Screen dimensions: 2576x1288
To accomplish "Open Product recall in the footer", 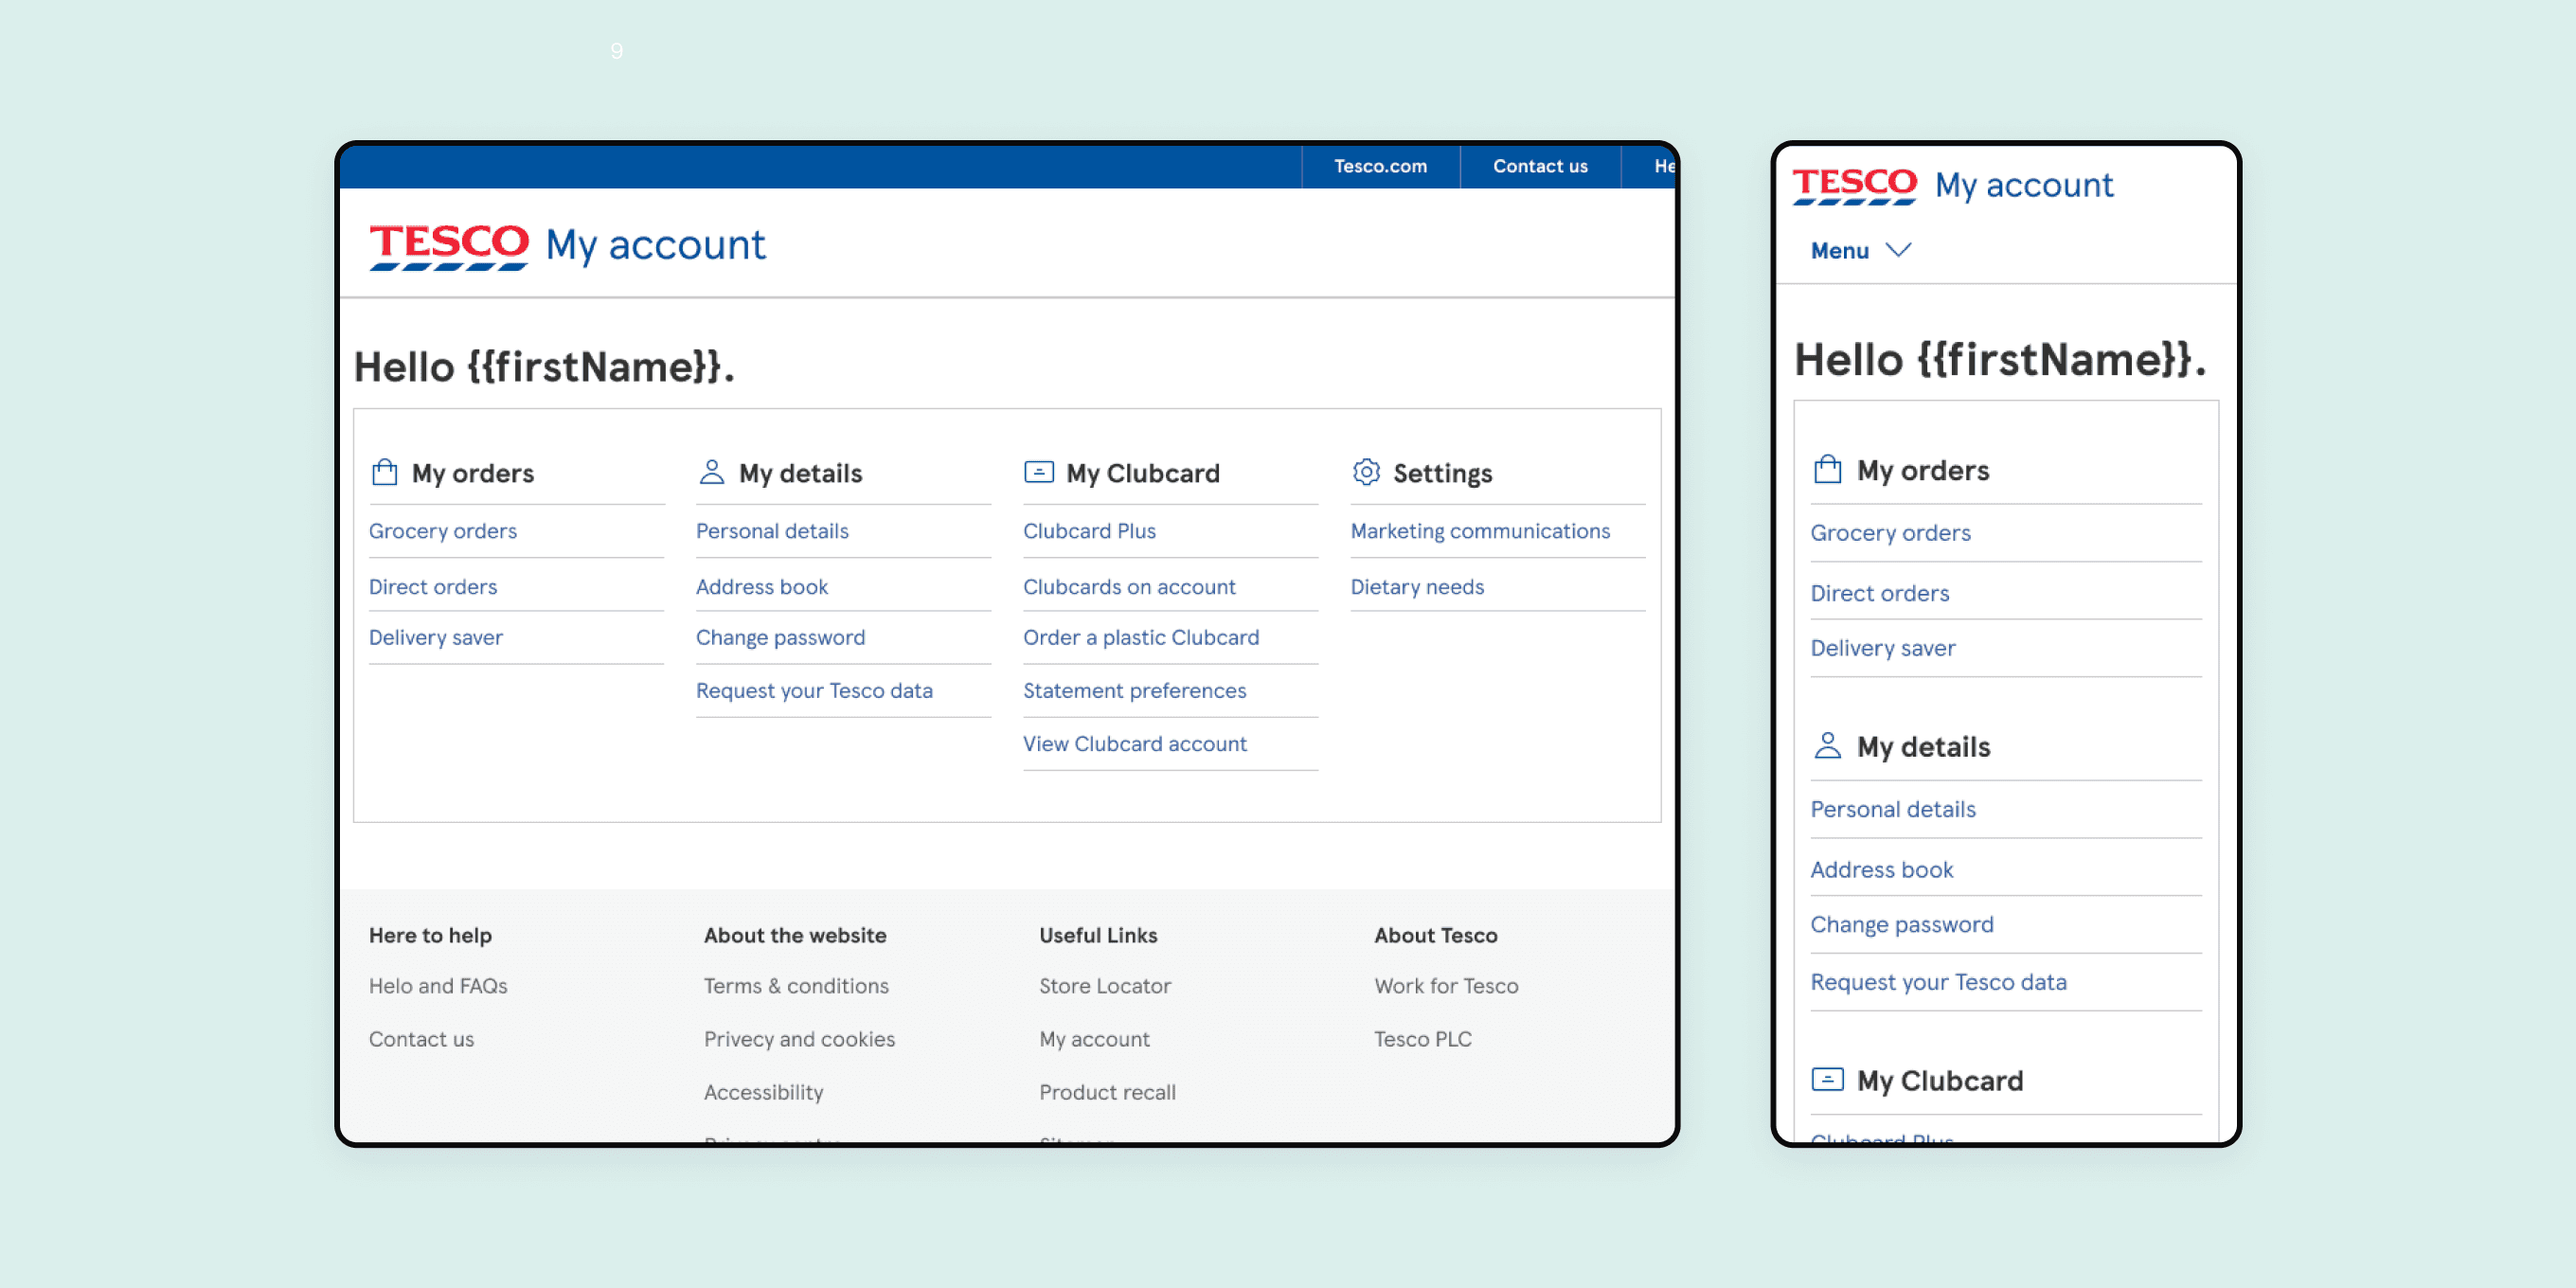I will point(1107,1092).
